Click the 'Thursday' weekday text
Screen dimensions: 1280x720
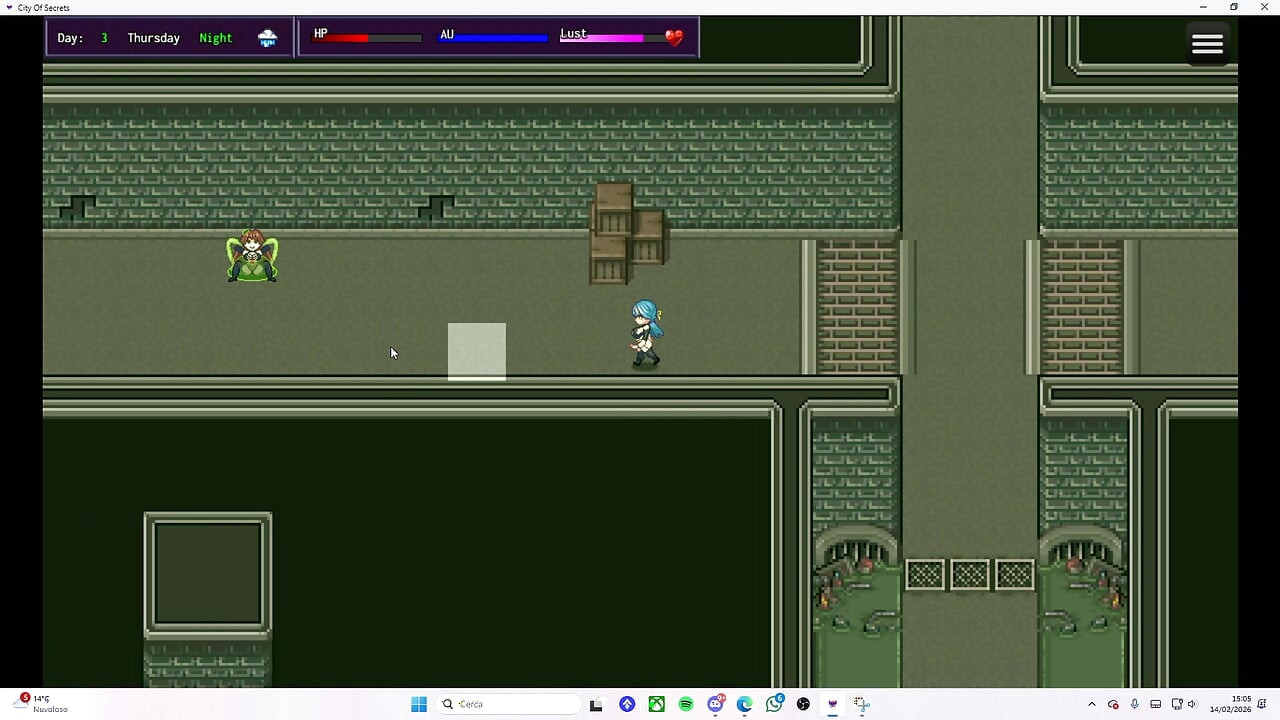(x=153, y=38)
